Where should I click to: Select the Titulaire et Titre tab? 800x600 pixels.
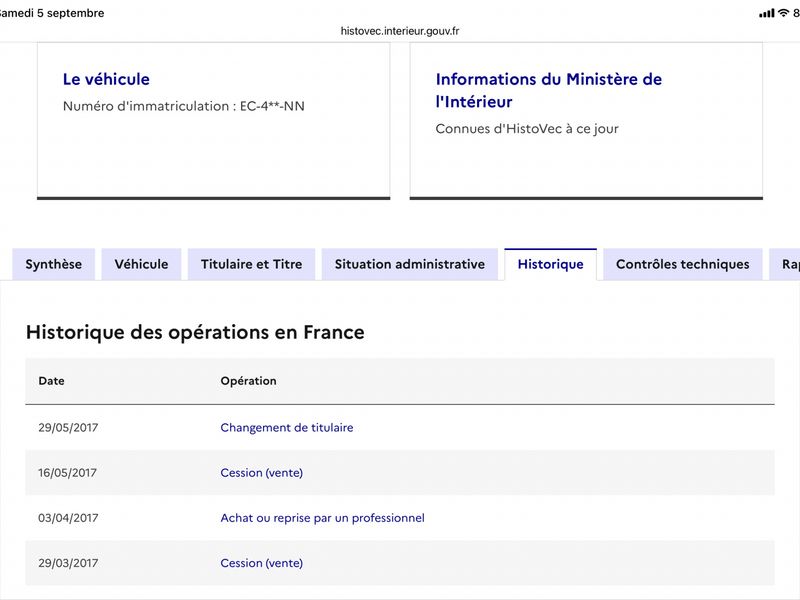[x=252, y=264]
